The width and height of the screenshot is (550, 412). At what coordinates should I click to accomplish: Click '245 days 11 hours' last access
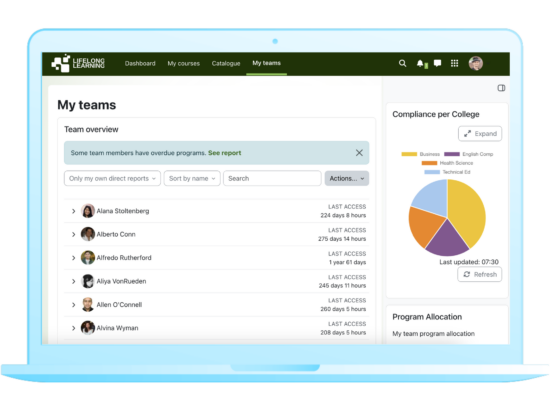click(x=342, y=286)
